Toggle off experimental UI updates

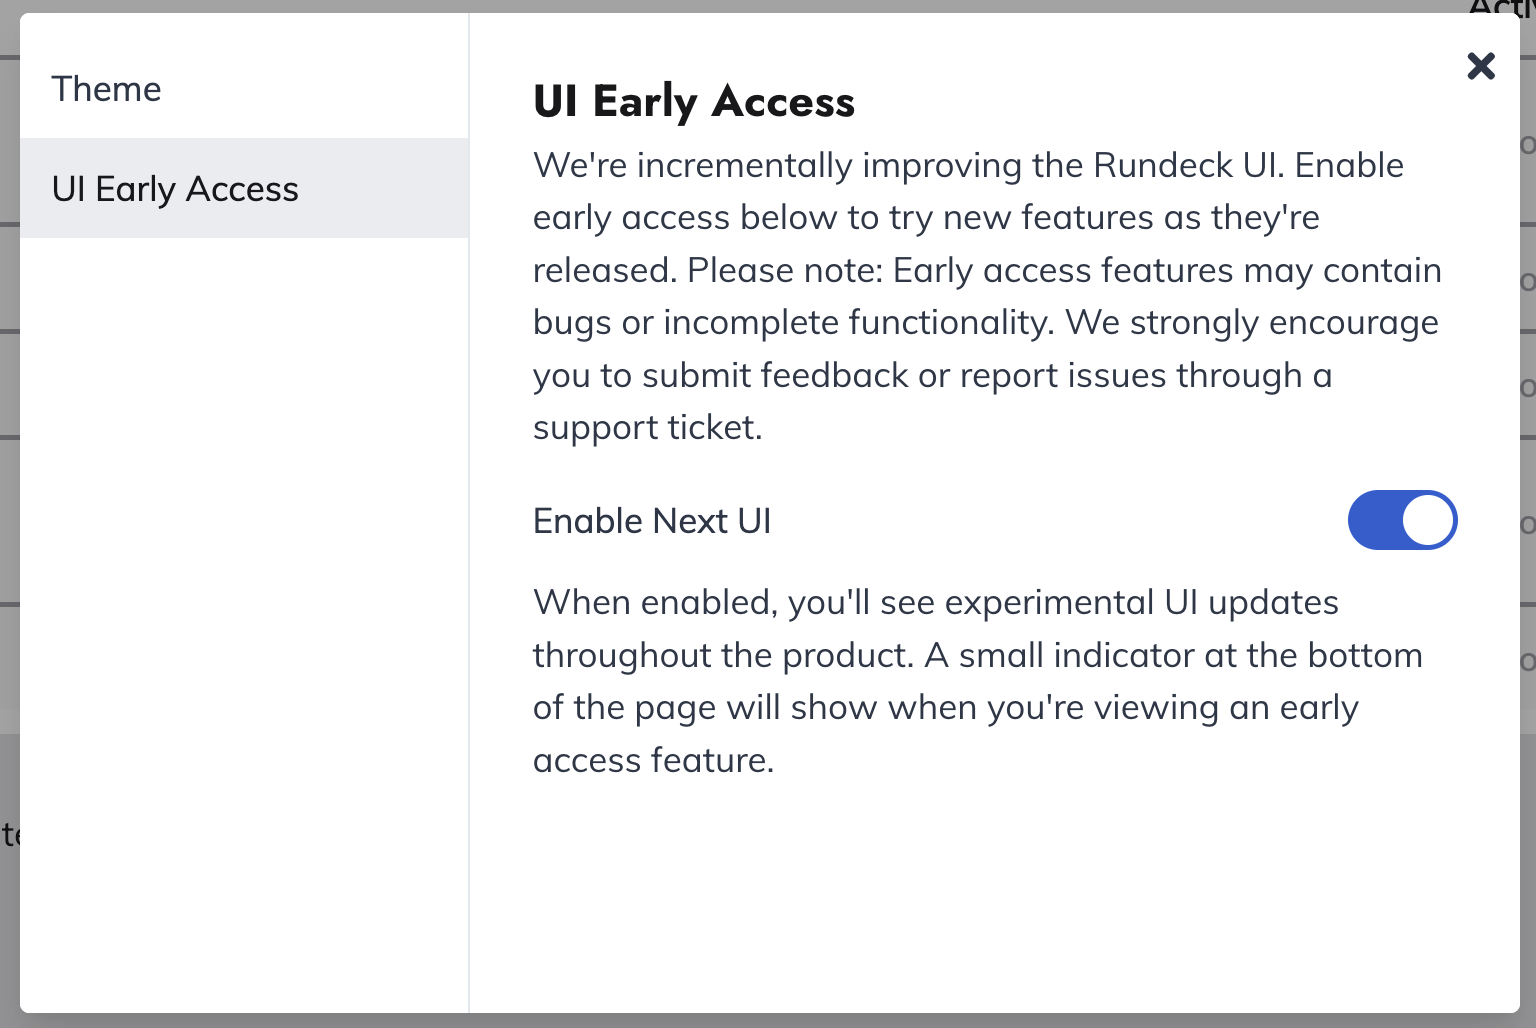(1403, 520)
